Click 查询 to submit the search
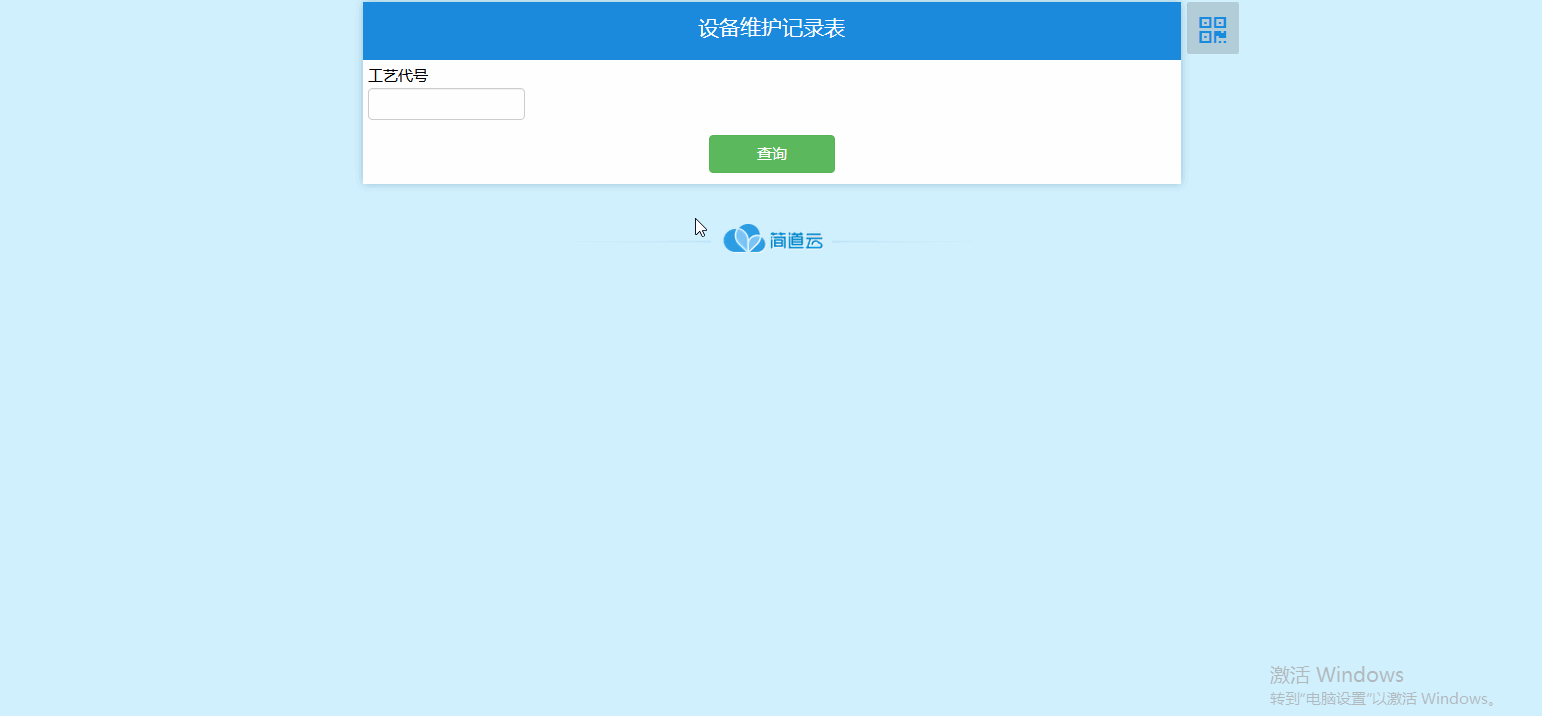 (771, 153)
